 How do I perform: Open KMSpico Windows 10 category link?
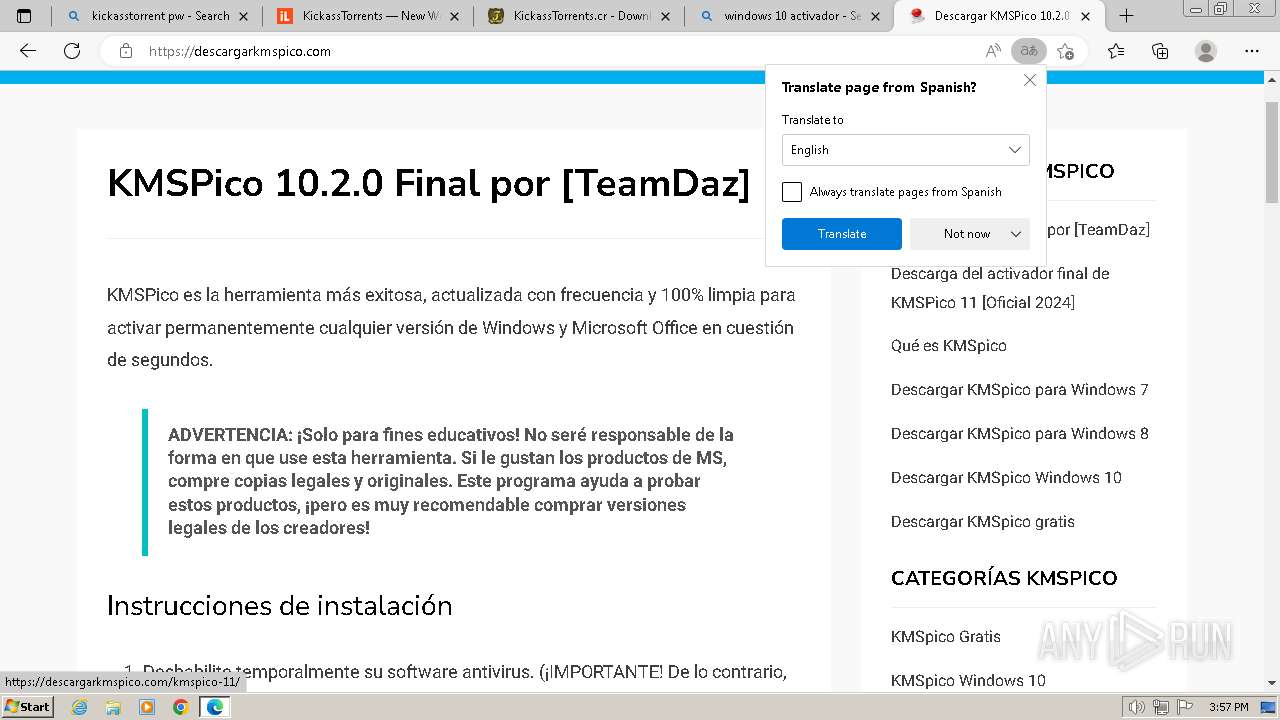click(x=968, y=681)
